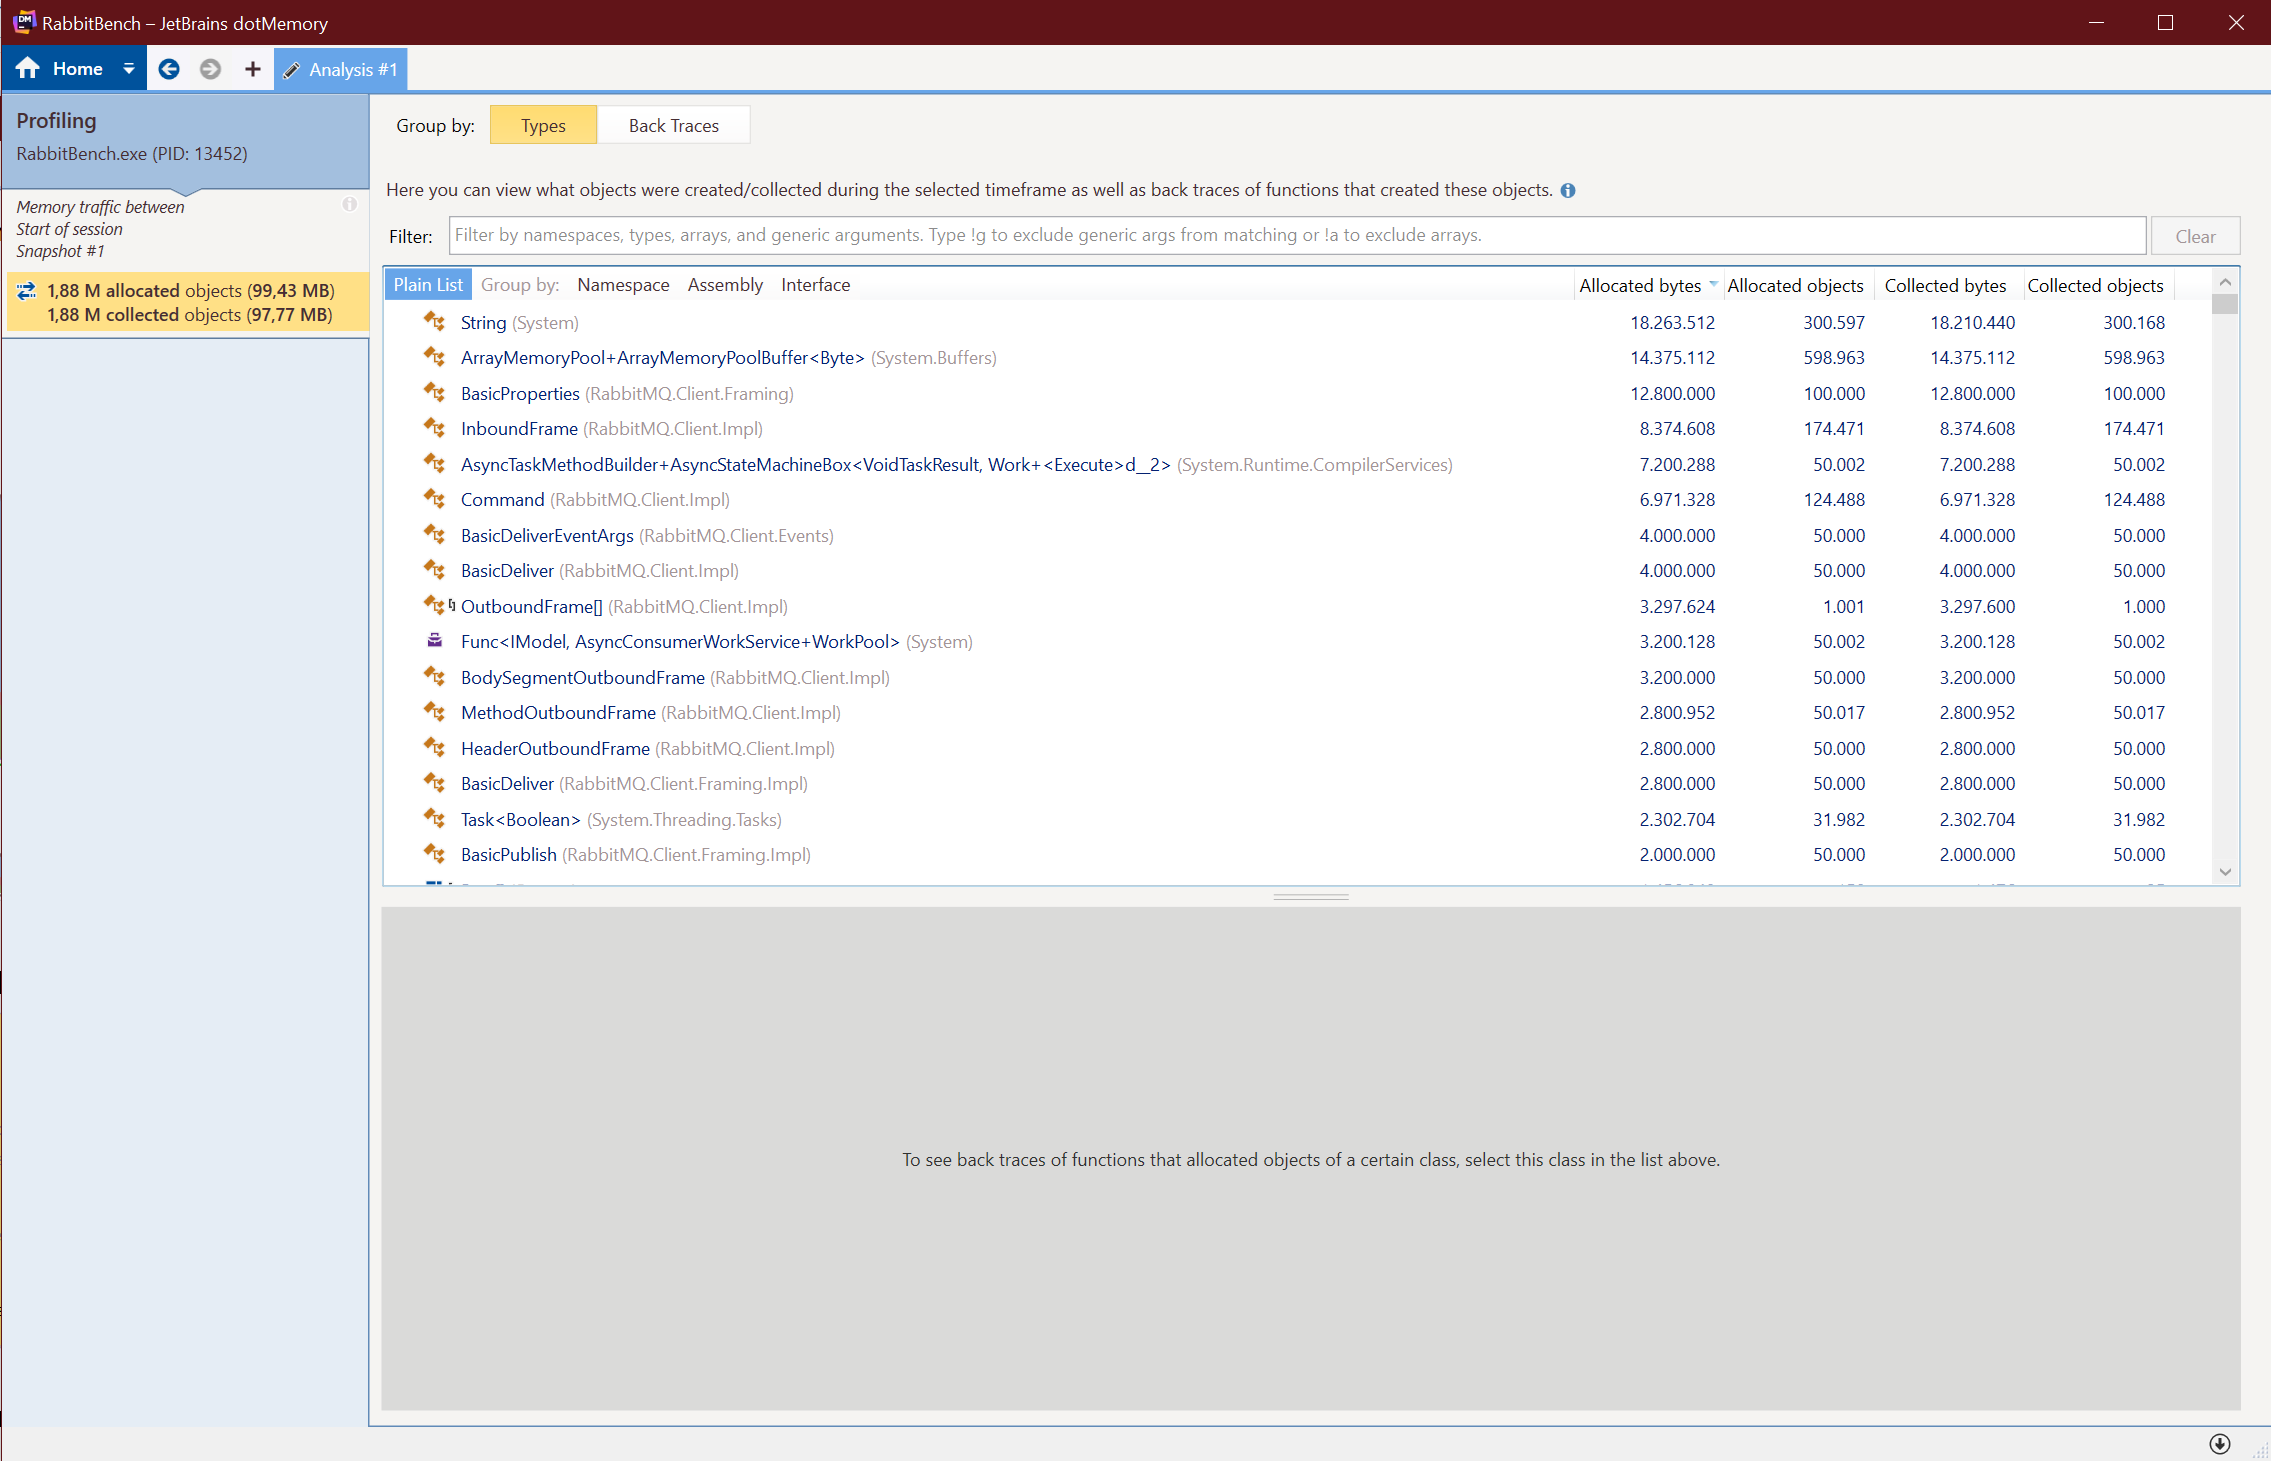
Task: Maximize the dotMemory window
Action: [2166, 22]
